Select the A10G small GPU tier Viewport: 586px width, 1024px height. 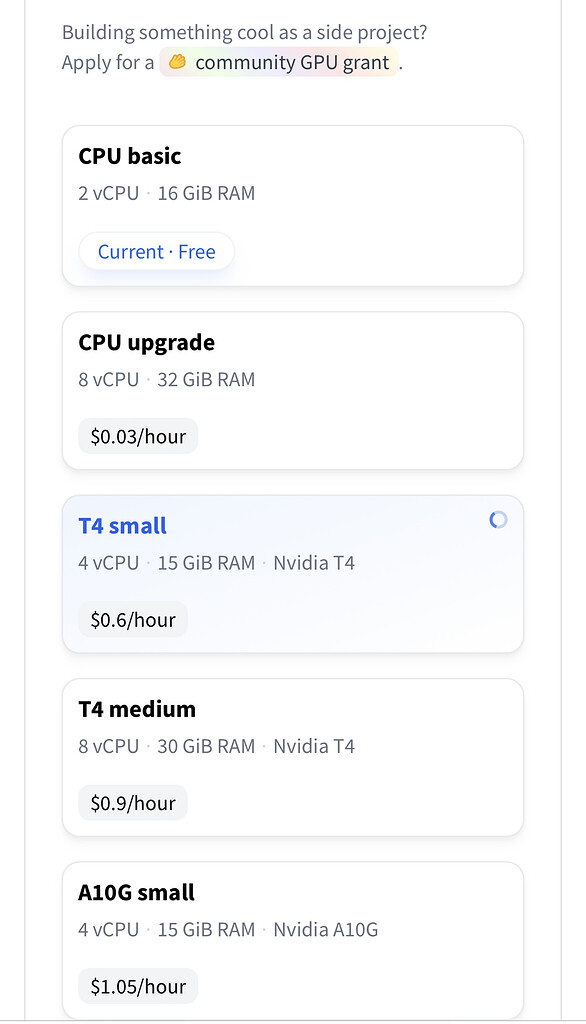tap(291, 940)
